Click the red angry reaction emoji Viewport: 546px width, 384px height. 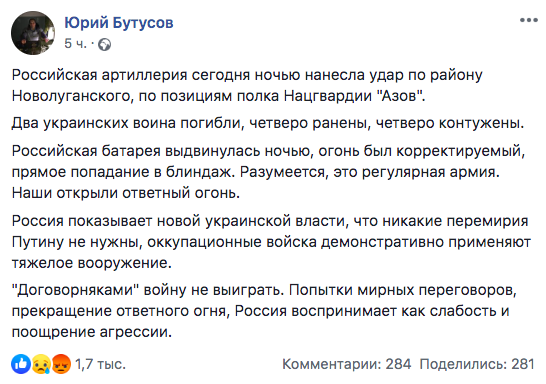[x=61, y=364]
